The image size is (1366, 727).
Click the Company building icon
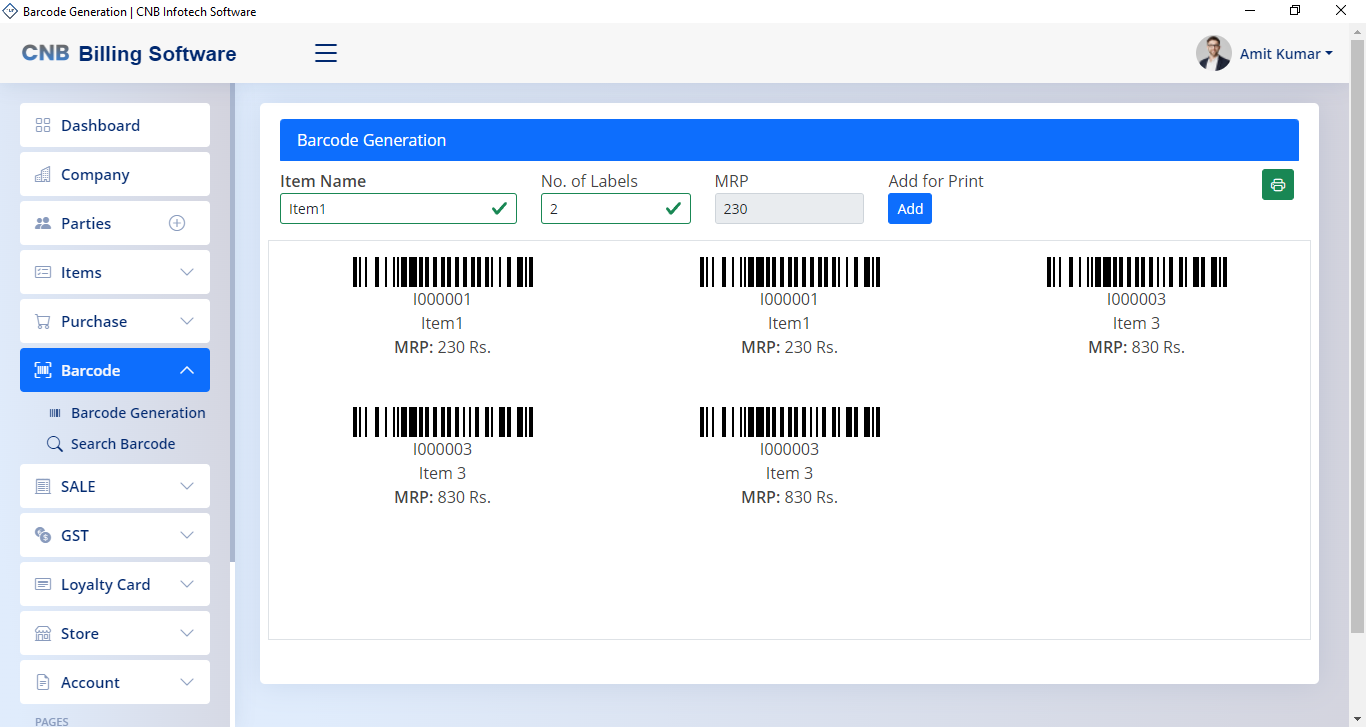tap(43, 174)
